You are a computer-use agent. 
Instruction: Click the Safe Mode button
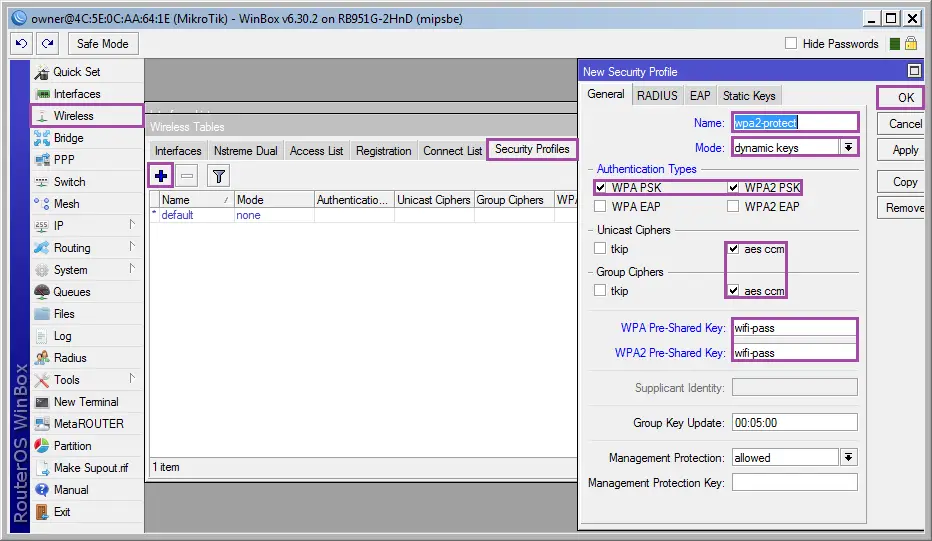pyautogui.click(x=103, y=43)
